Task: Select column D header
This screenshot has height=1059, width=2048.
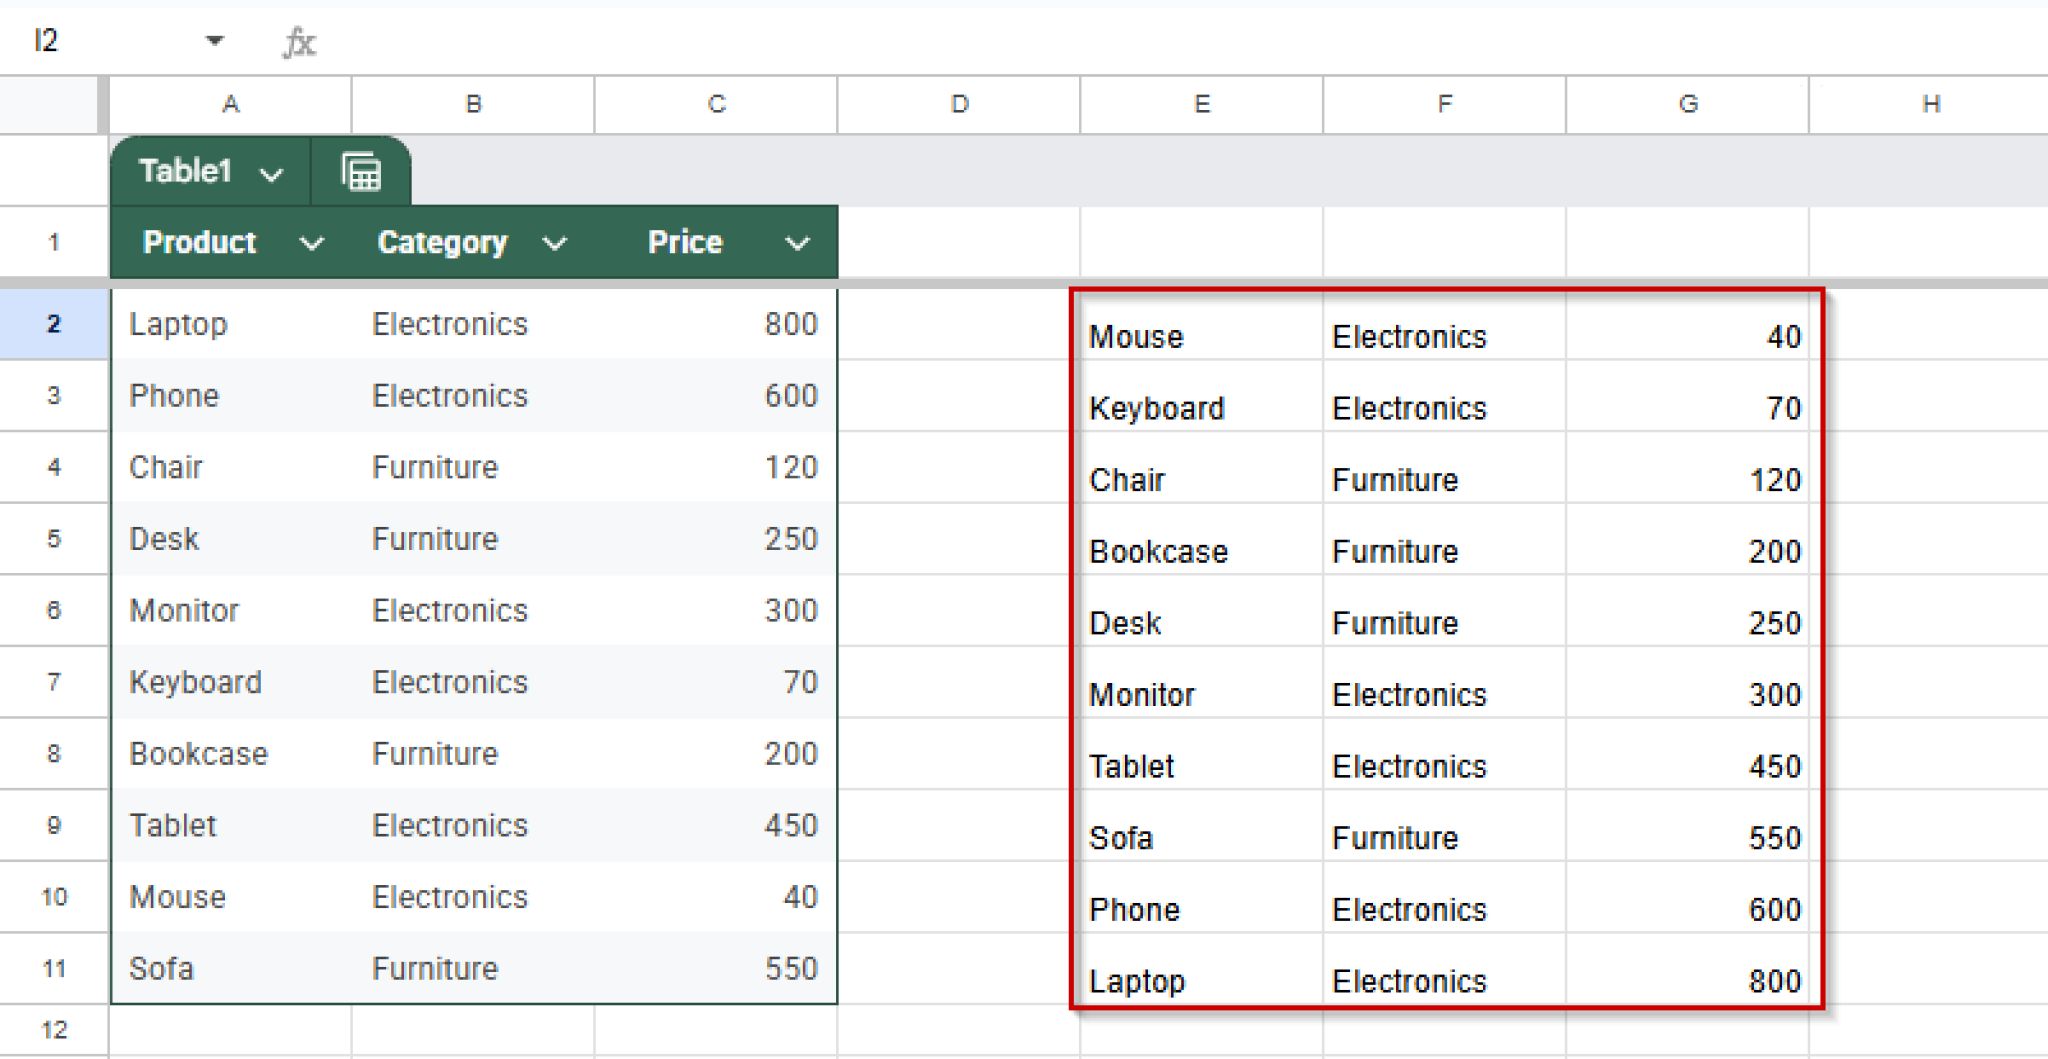Action: [957, 104]
